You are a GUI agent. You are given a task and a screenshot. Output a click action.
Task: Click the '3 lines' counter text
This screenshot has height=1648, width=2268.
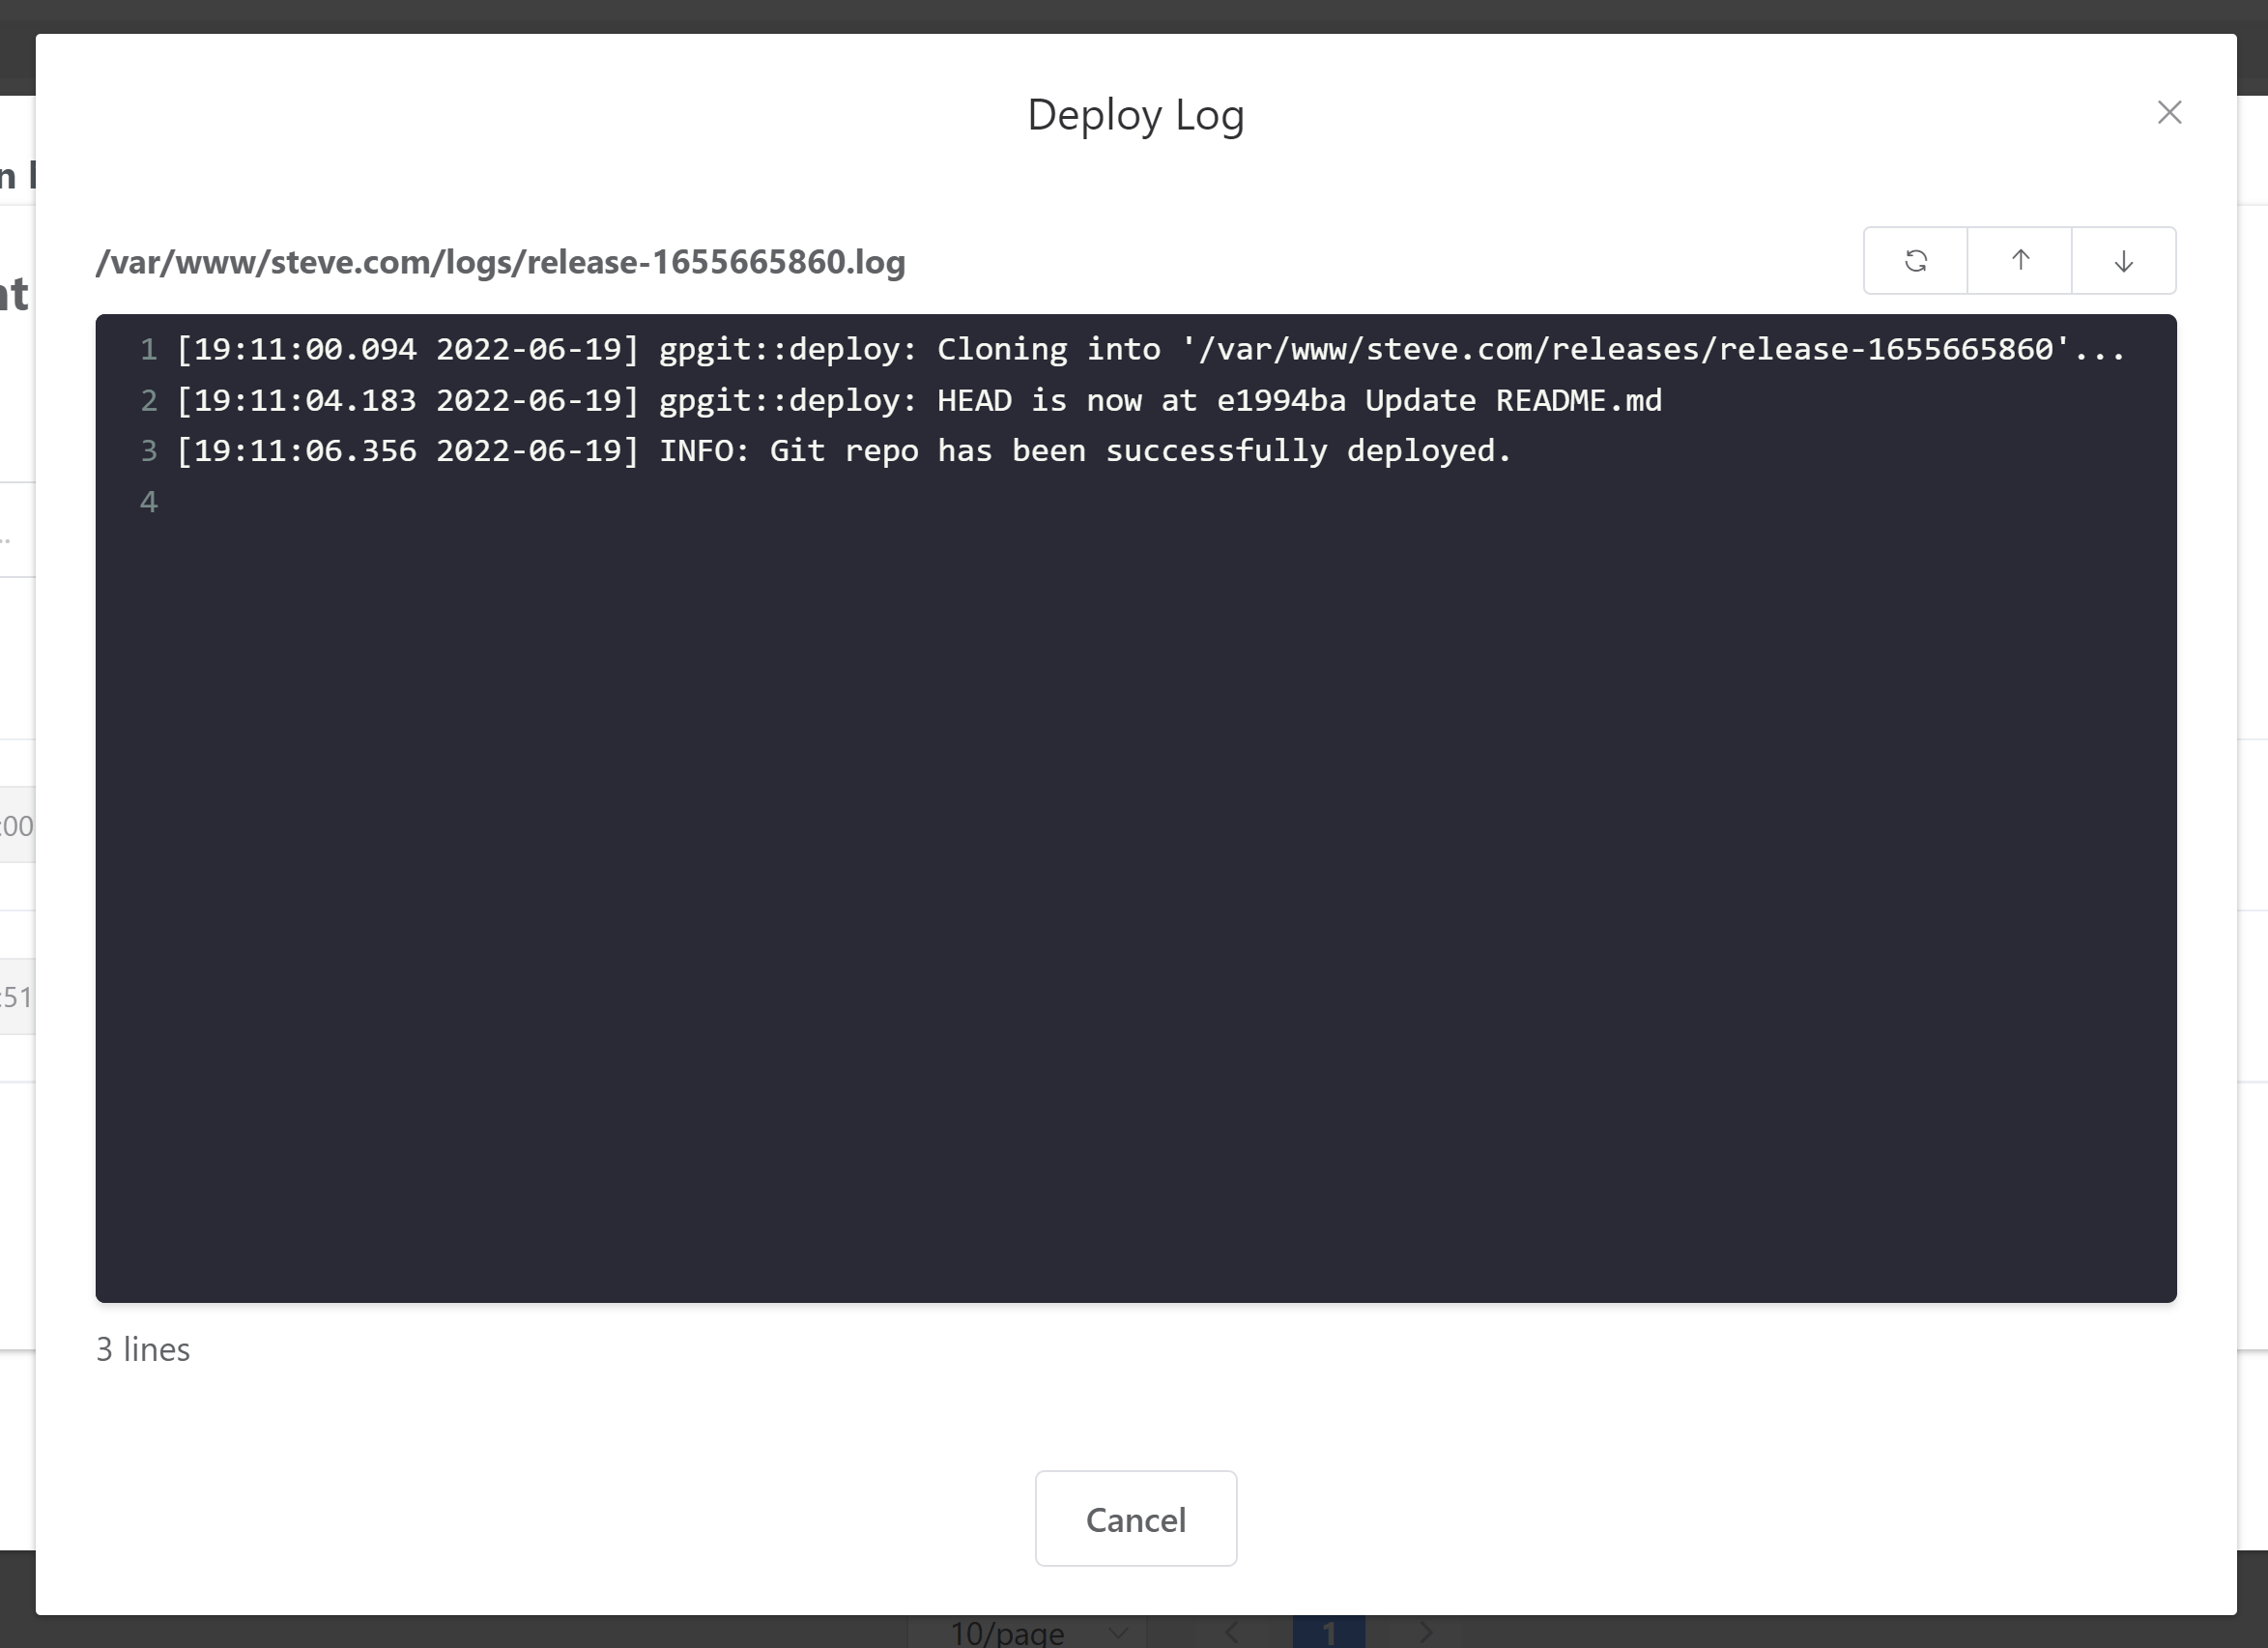coord(143,1350)
